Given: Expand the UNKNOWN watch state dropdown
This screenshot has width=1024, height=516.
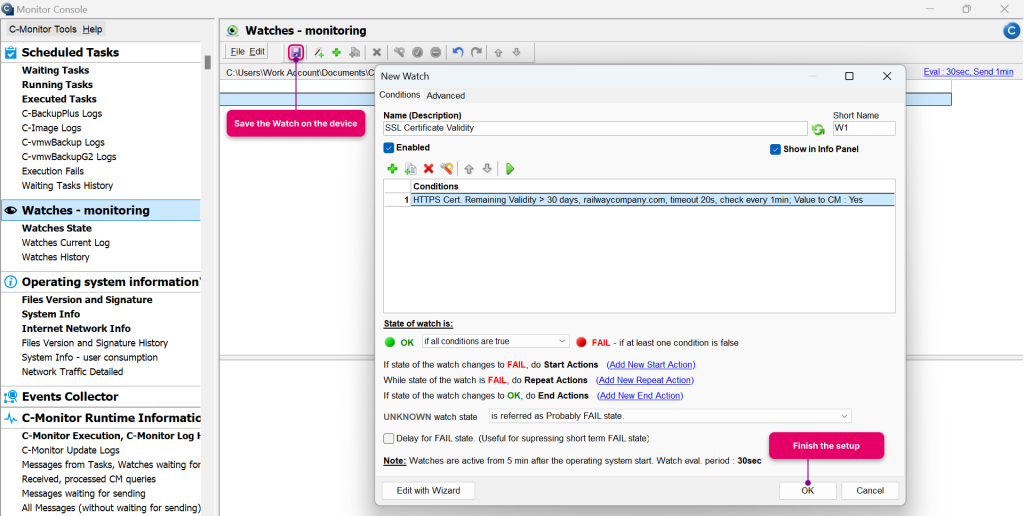Looking at the screenshot, I should [670, 416].
